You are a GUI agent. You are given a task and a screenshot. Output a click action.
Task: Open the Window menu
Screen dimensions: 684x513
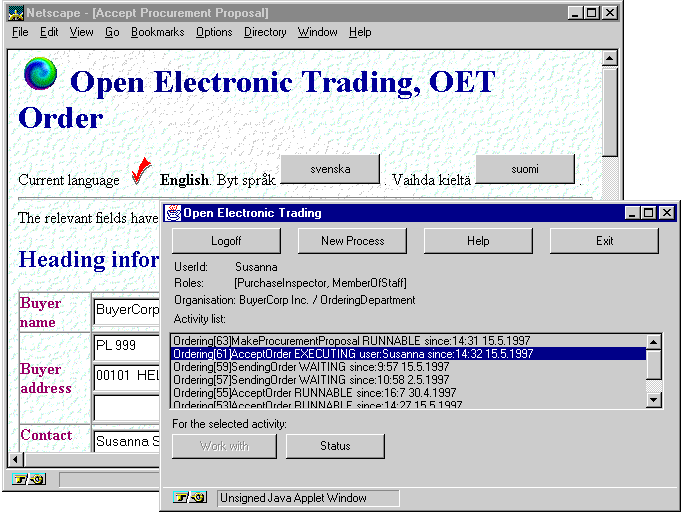pyautogui.click(x=318, y=32)
